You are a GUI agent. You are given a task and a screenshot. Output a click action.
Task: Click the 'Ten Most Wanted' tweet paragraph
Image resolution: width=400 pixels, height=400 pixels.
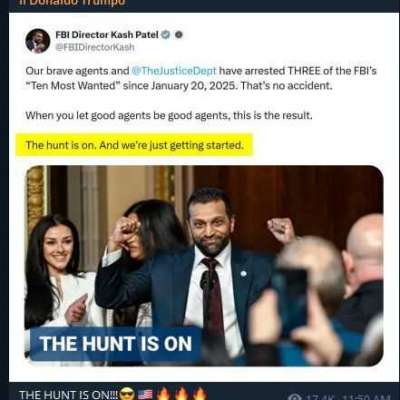201,78
